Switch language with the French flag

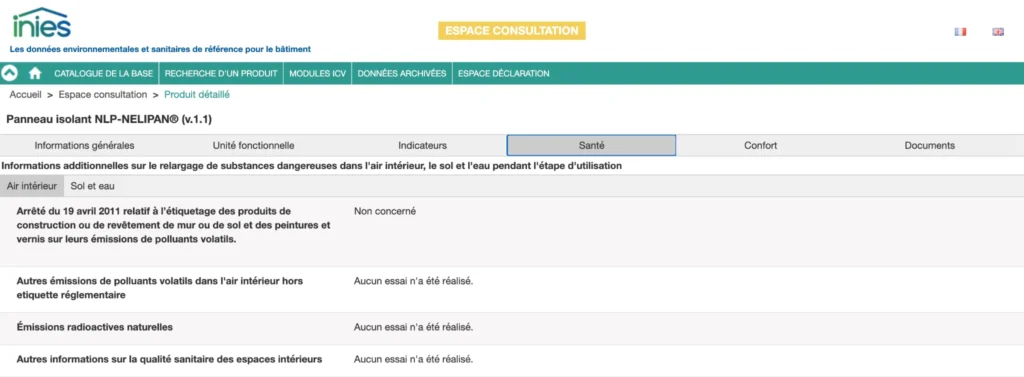coord(960,31)
